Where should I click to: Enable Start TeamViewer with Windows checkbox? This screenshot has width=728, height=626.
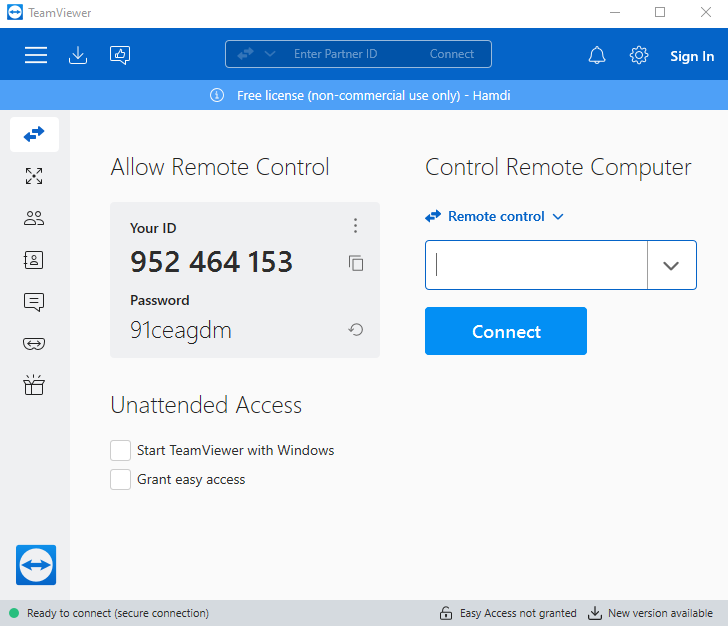(x=120, y=450)
